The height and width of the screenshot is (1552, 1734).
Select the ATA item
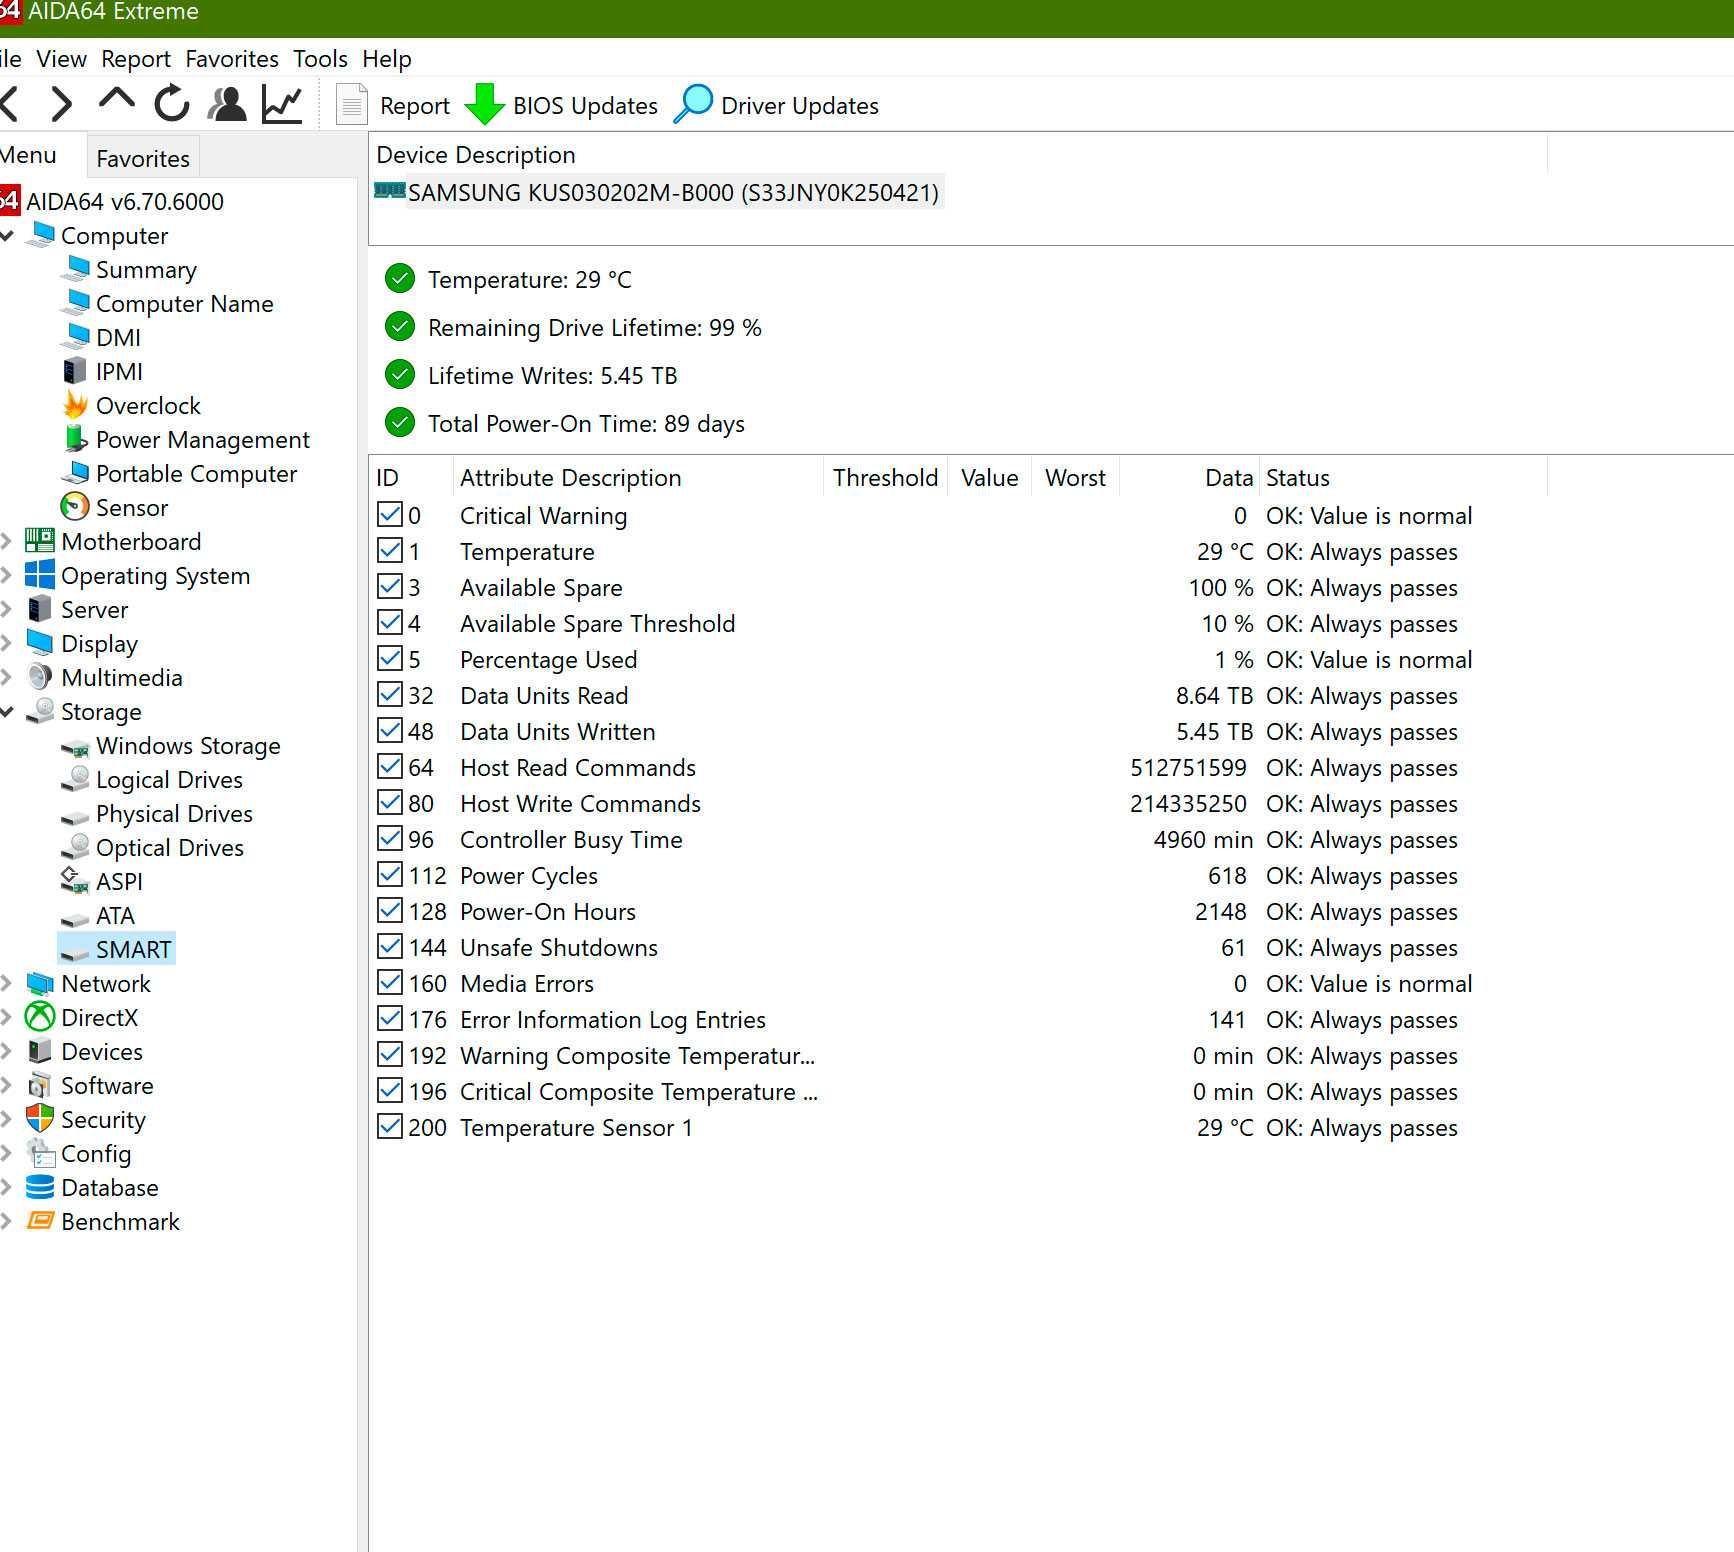point(115,916)
